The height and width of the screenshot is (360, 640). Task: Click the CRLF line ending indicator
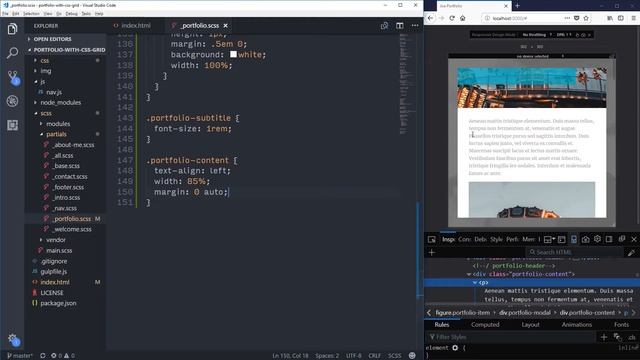coord(374,356)
